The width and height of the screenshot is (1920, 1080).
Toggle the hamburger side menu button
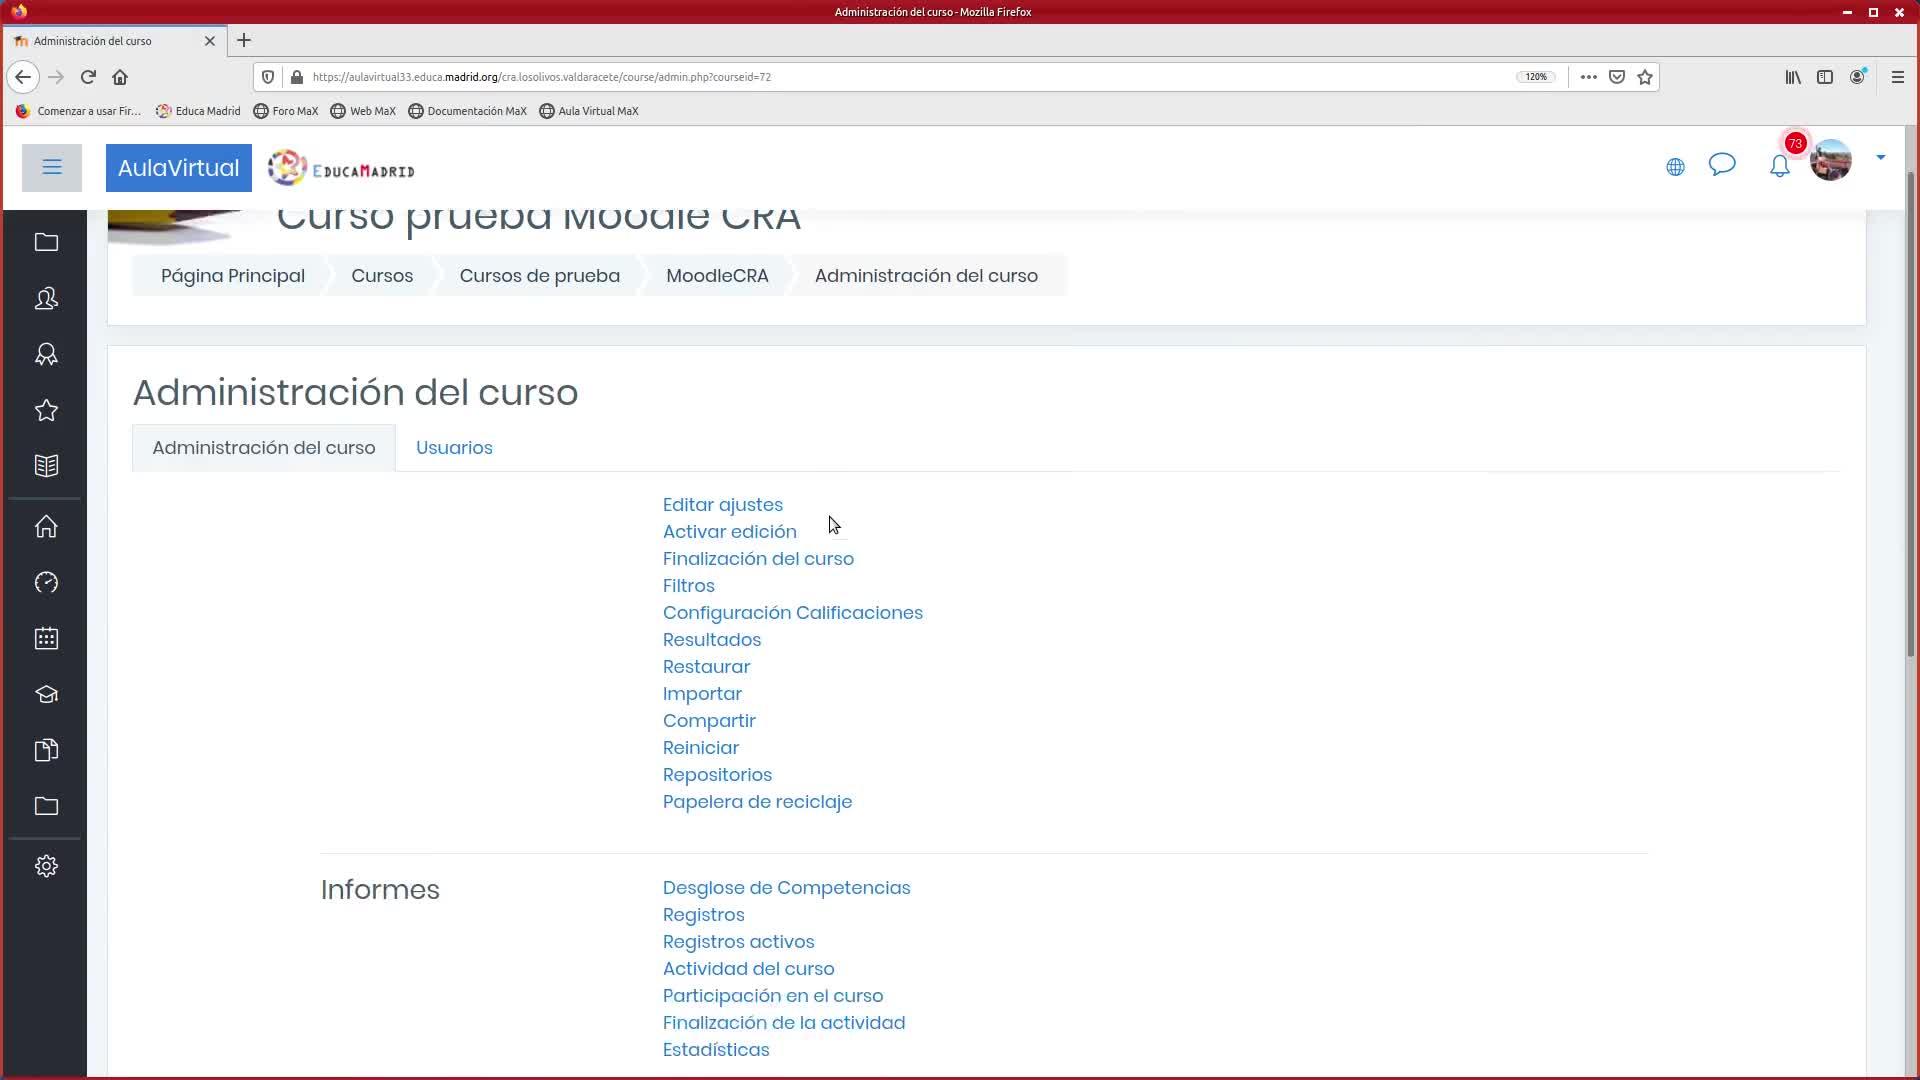[52, 167]
